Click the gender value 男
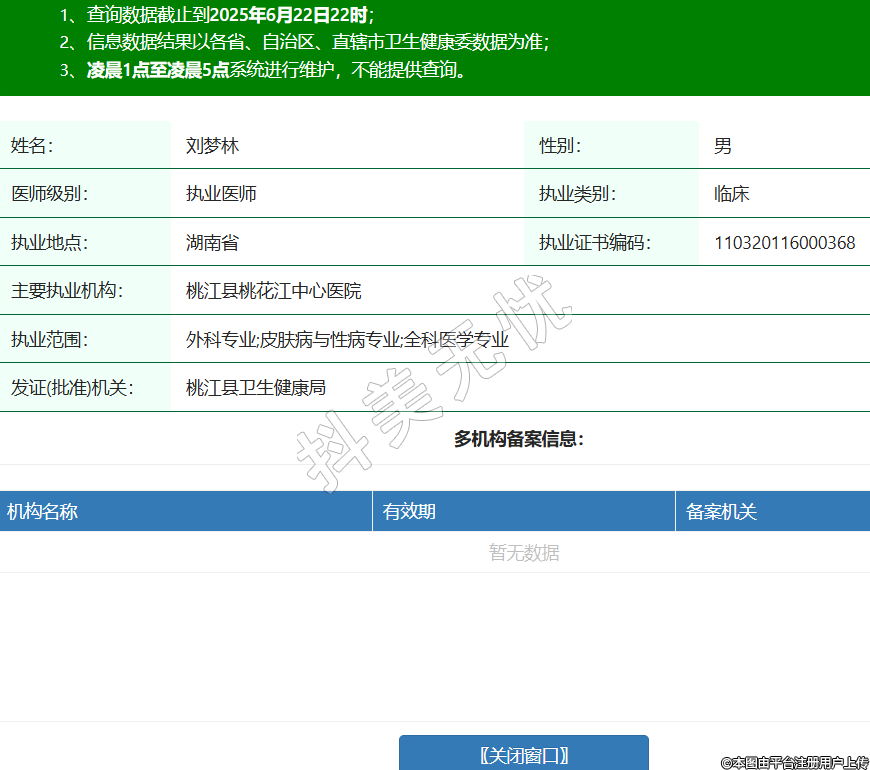This screenshot has width=870, height=770. click(722, 146)
